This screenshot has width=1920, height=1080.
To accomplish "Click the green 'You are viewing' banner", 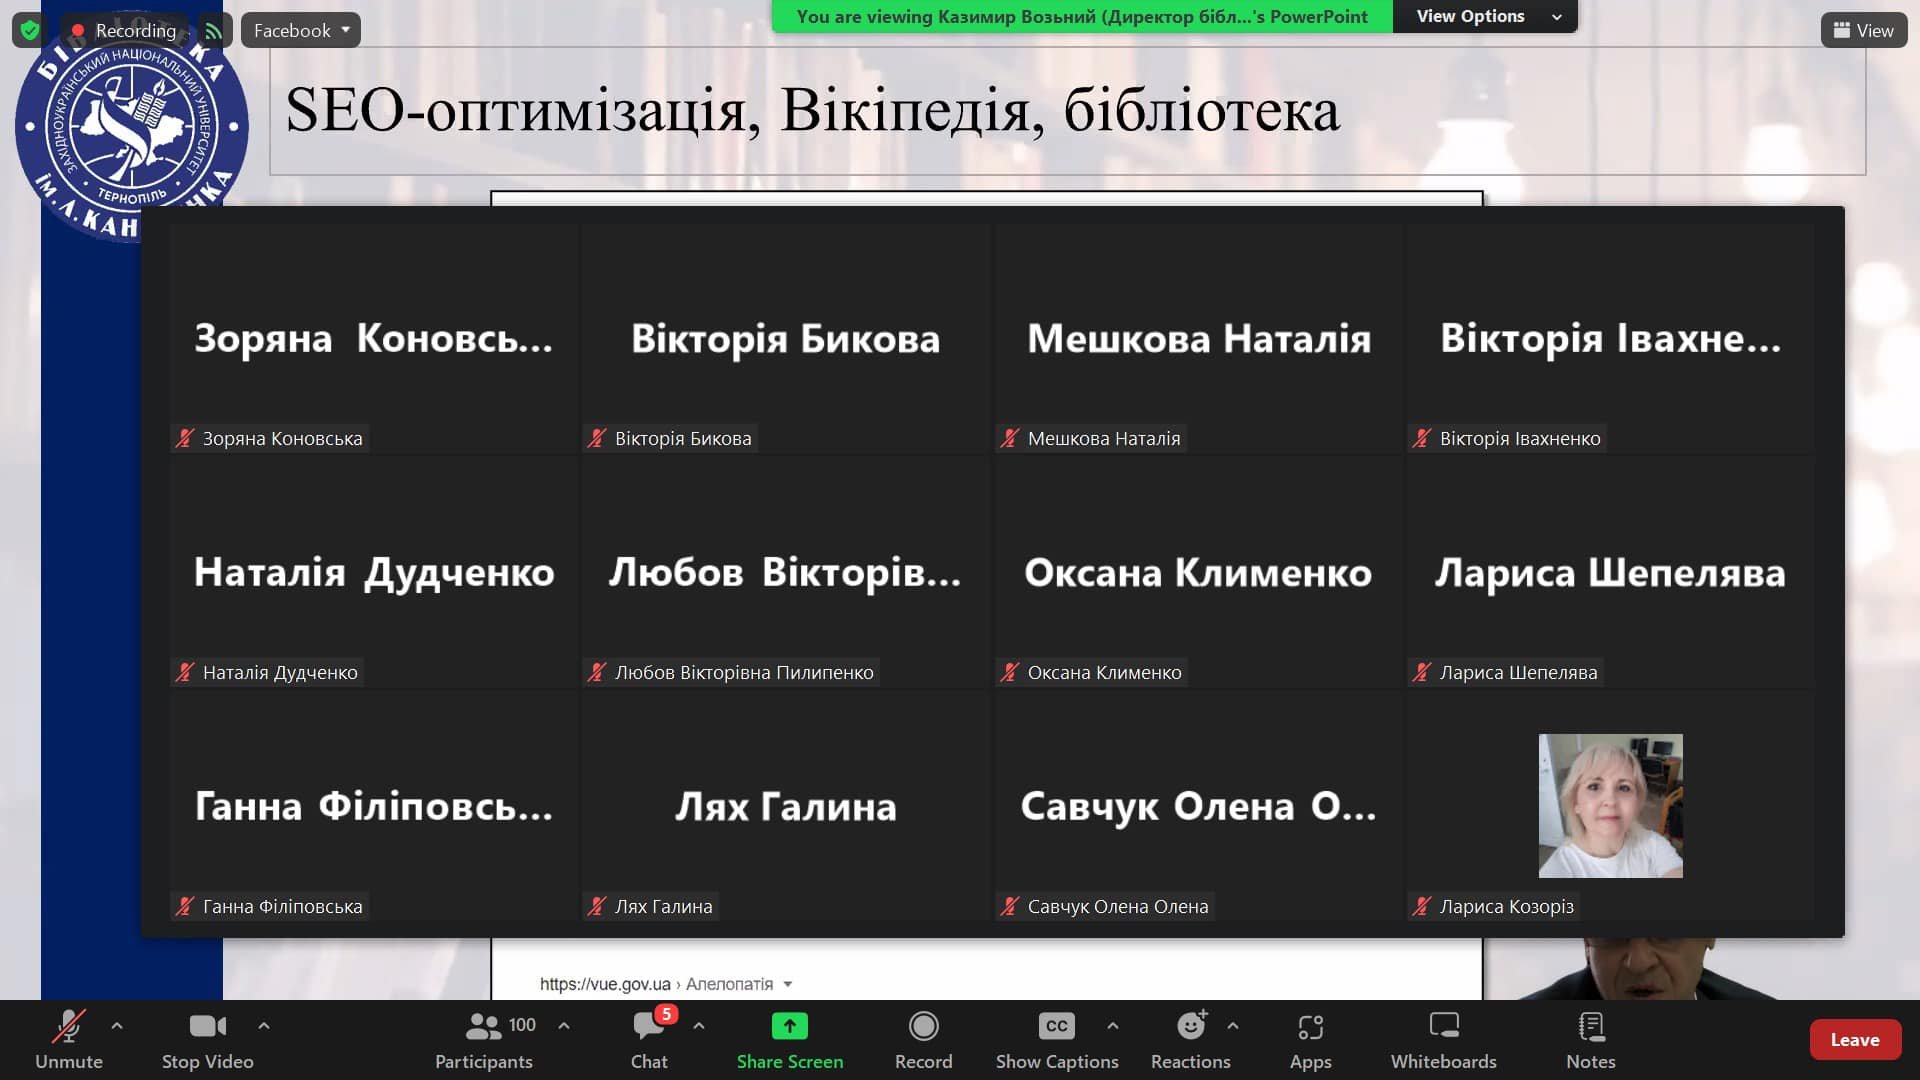I will click(x=1082, y=16).
